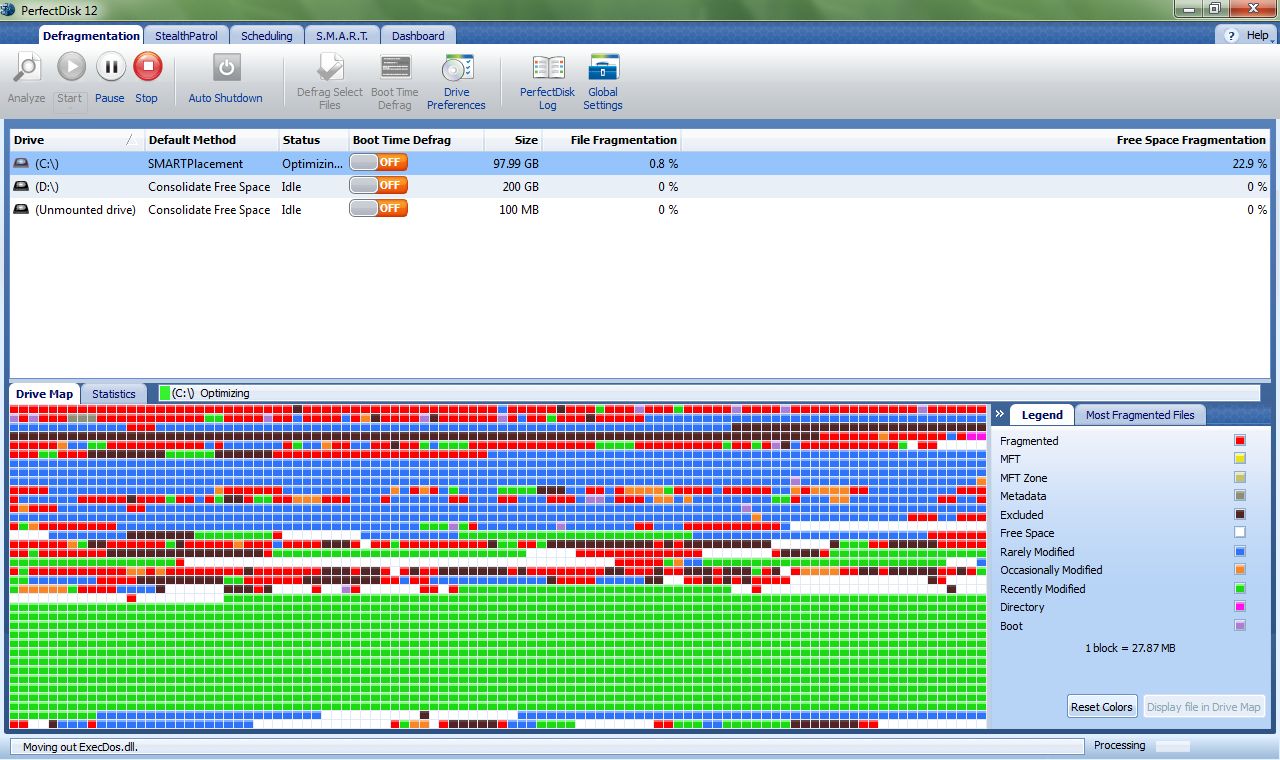
Task: Click the Help question mark icon
Action: click(x=1233, y=35)
